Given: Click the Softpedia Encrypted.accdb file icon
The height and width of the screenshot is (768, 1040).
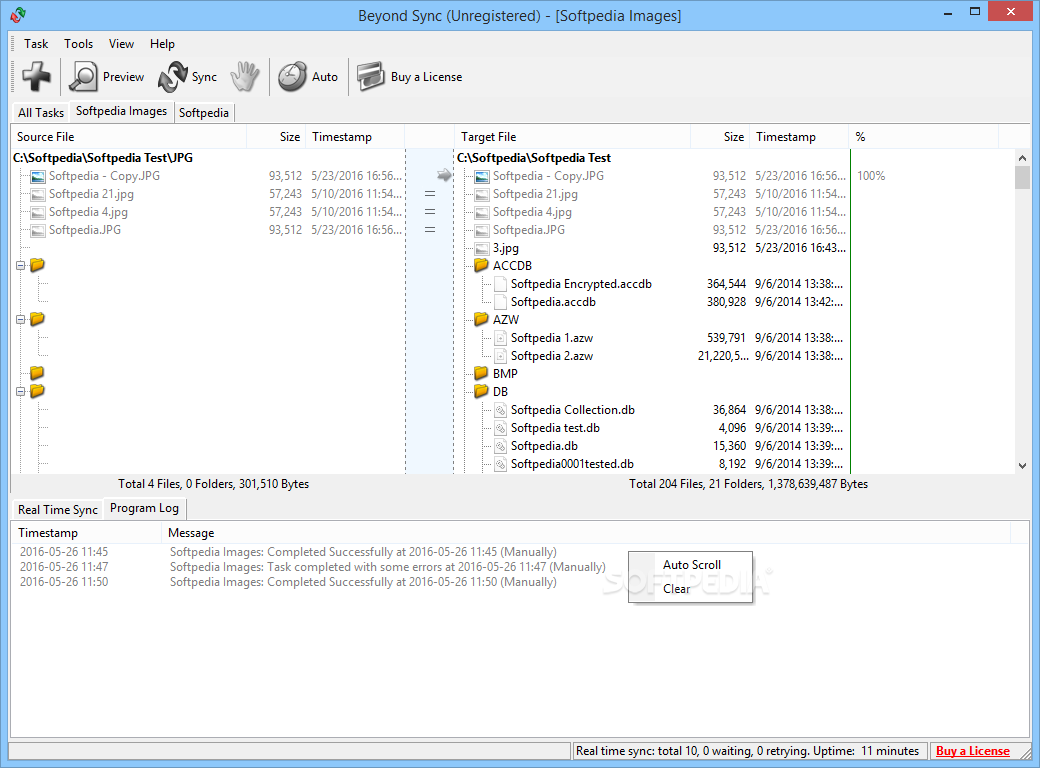Looking at the screenshot, I should [501, 284].
